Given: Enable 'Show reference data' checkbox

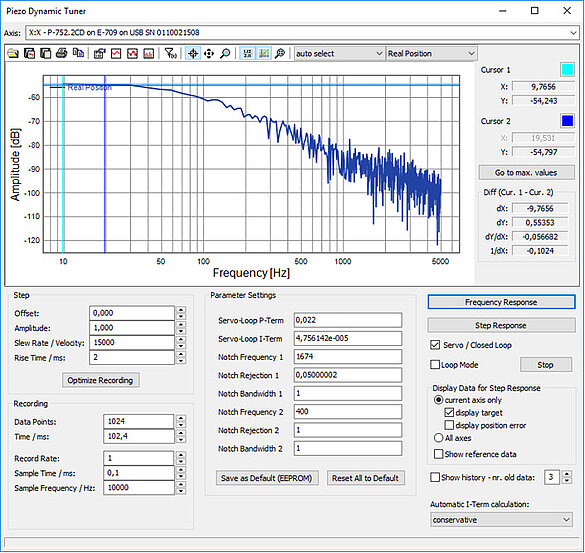Looking at the screenshot, I should [x=438, y=454].
